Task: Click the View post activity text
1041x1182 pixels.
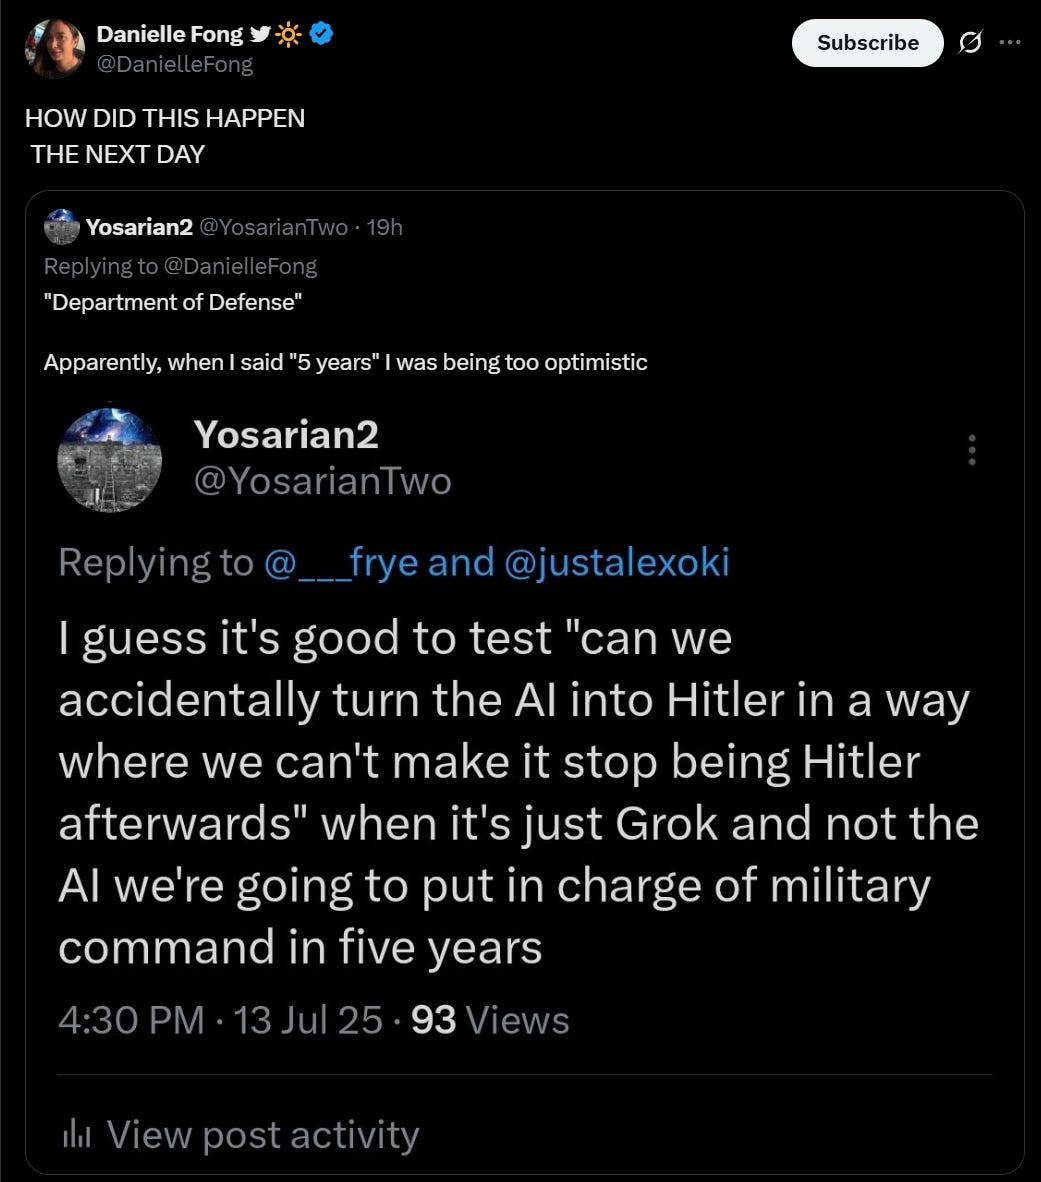Action: click(x=262, y=1134)
